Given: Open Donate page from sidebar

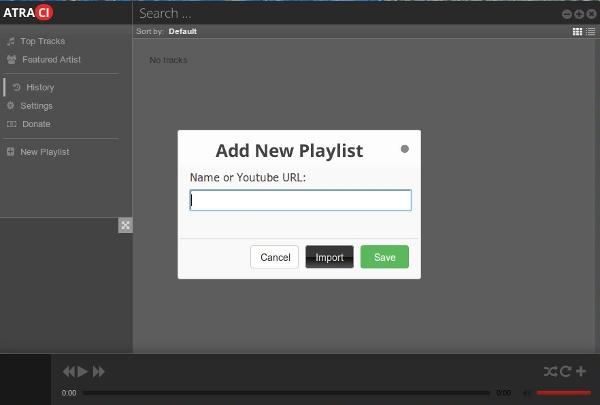Looking at the screenshot, I should pyautogui.click(x=36, y=124).
